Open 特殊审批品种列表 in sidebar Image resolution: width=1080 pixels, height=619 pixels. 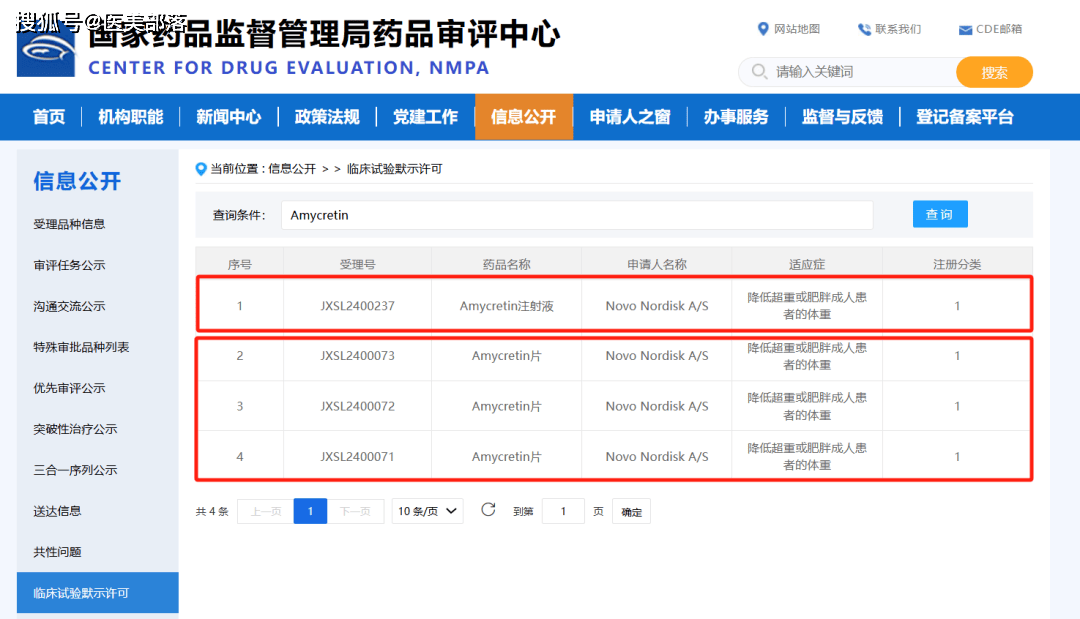(81, 347)
